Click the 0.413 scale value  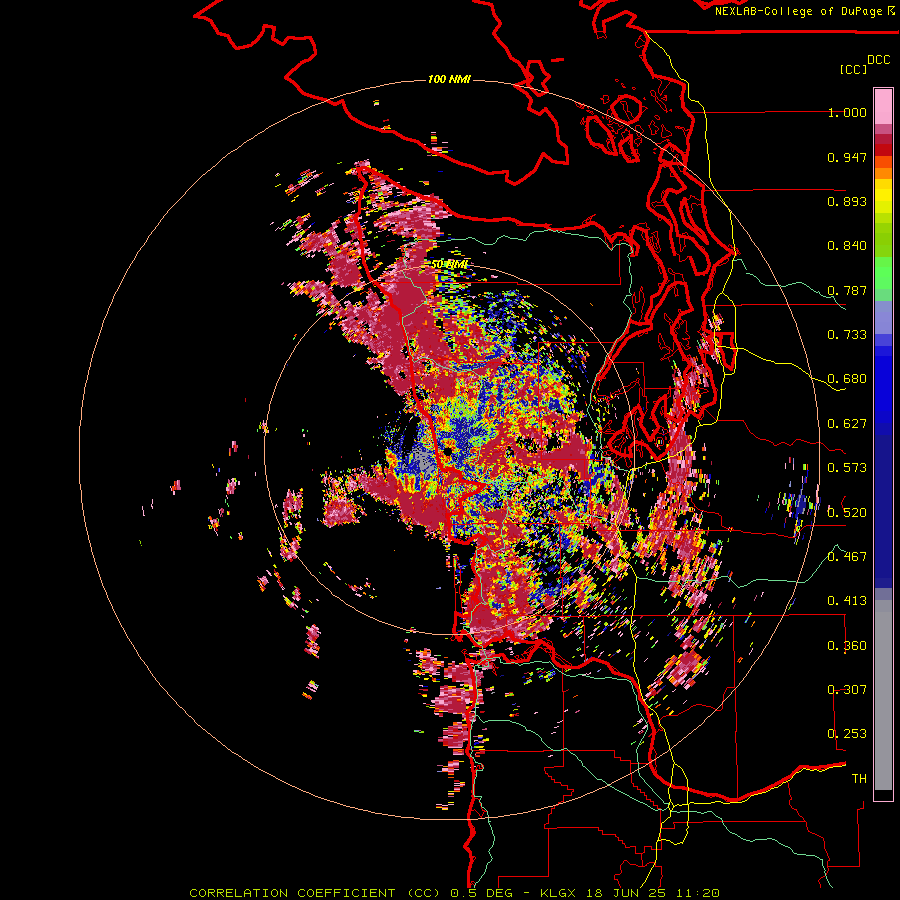point(847,601)
